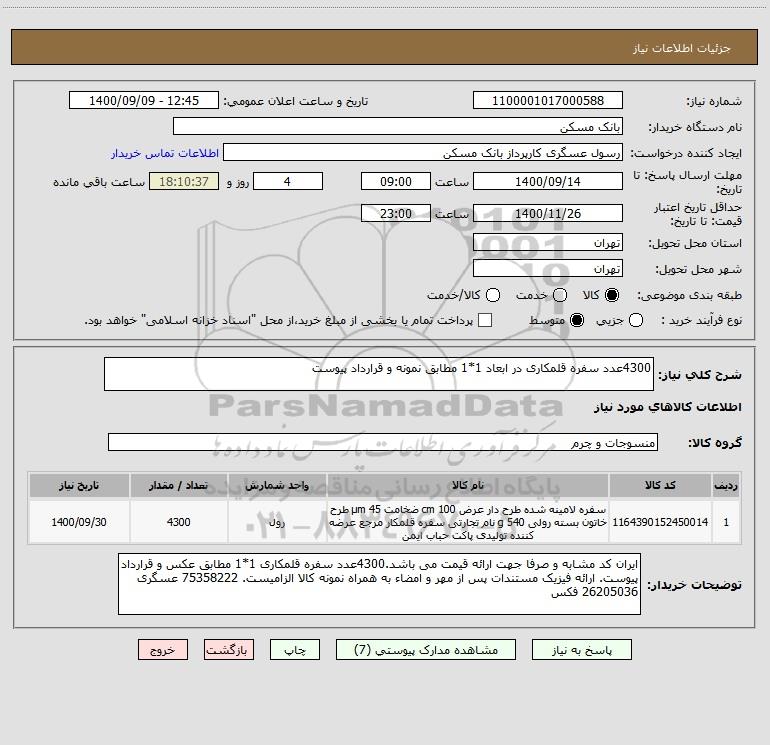770x745 pixels.
Task: Click the unit cell 'رول'
Action: pos(277,522)
